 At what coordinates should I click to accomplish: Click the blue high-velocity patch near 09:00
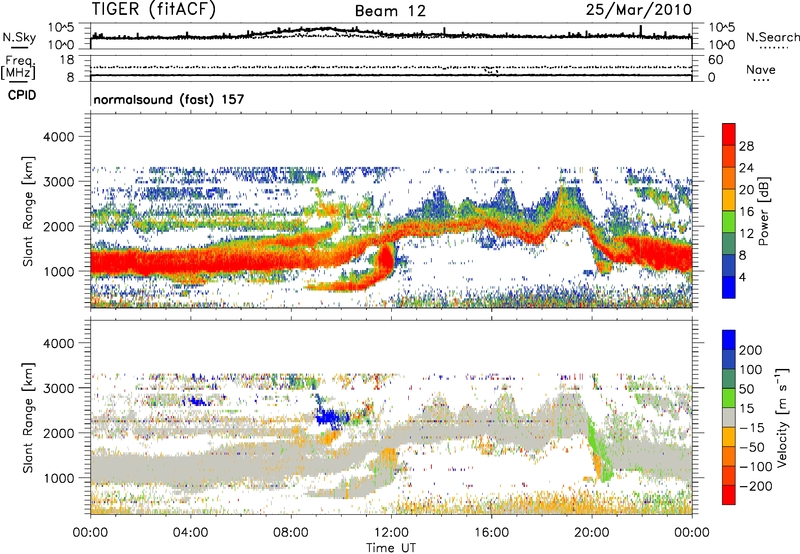(331, 417)
